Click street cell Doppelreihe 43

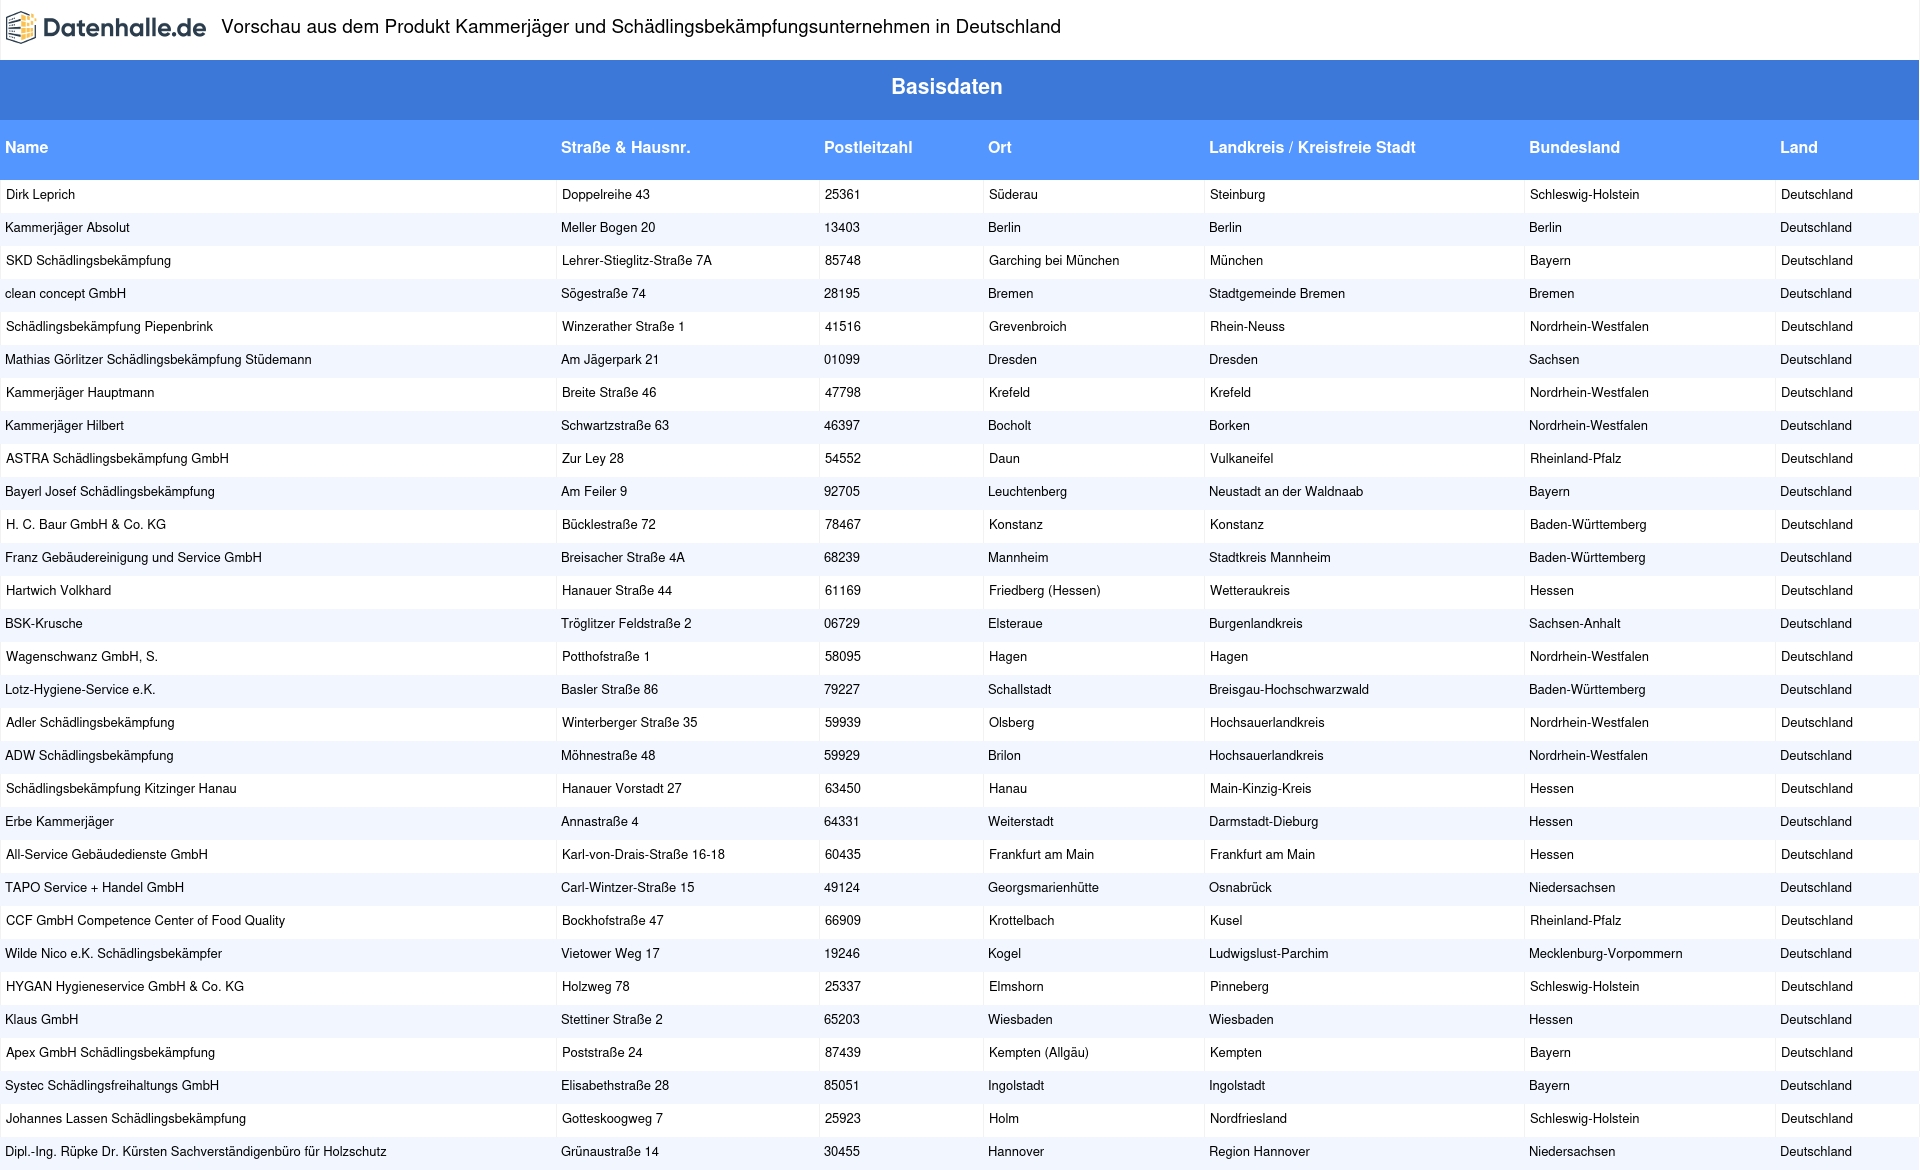(606, 195)
